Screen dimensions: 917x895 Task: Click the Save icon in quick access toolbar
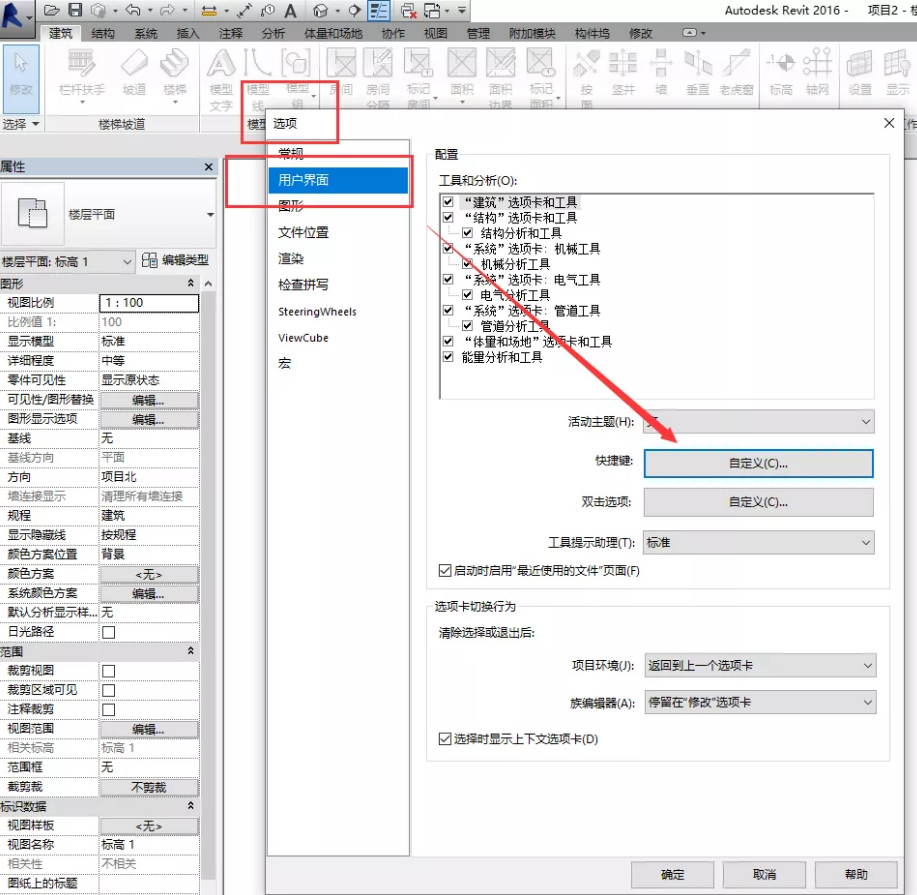point(75,10)
